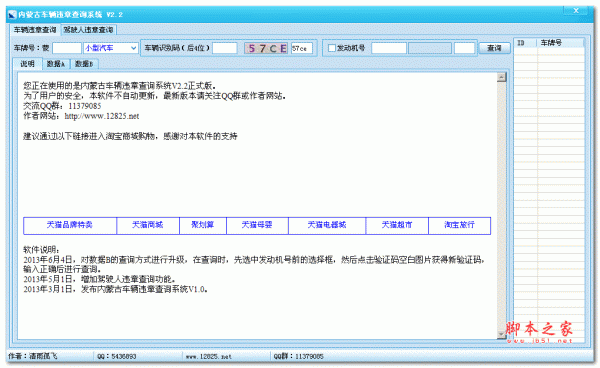Viewport: 600px width, 368px height.
Task: Open the 天猫商城 link
Action: tap(148, 225)
